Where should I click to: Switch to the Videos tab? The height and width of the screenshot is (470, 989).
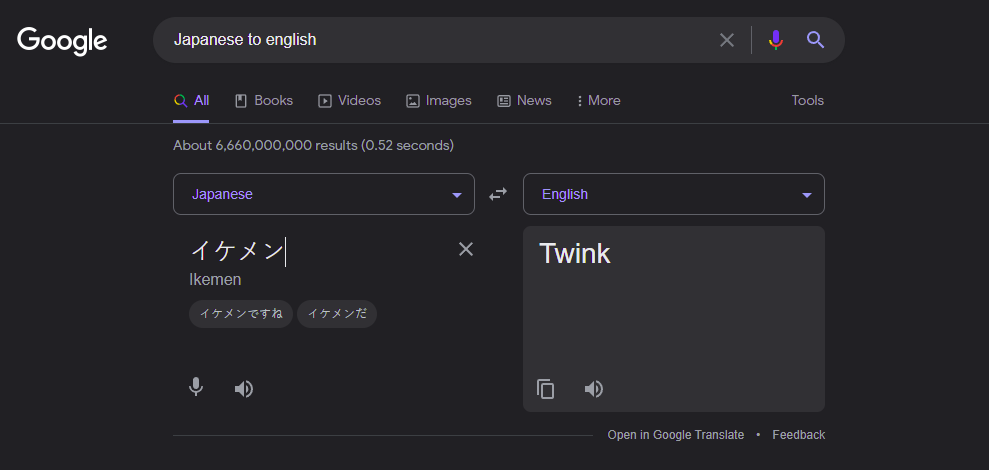[349, 100]
